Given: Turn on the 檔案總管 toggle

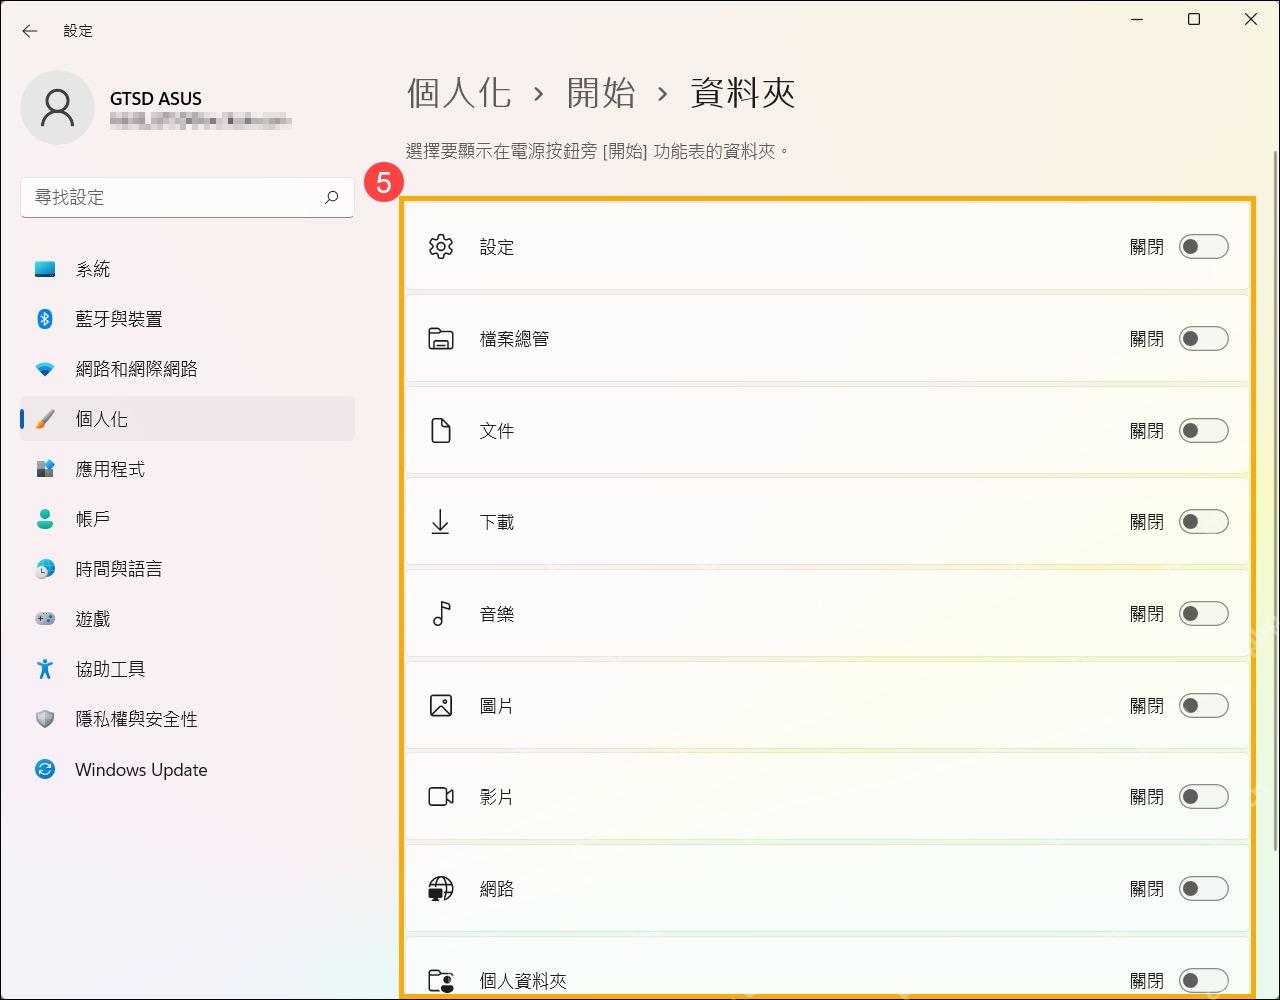Looking at the screenshot, I should point(1203,339).
